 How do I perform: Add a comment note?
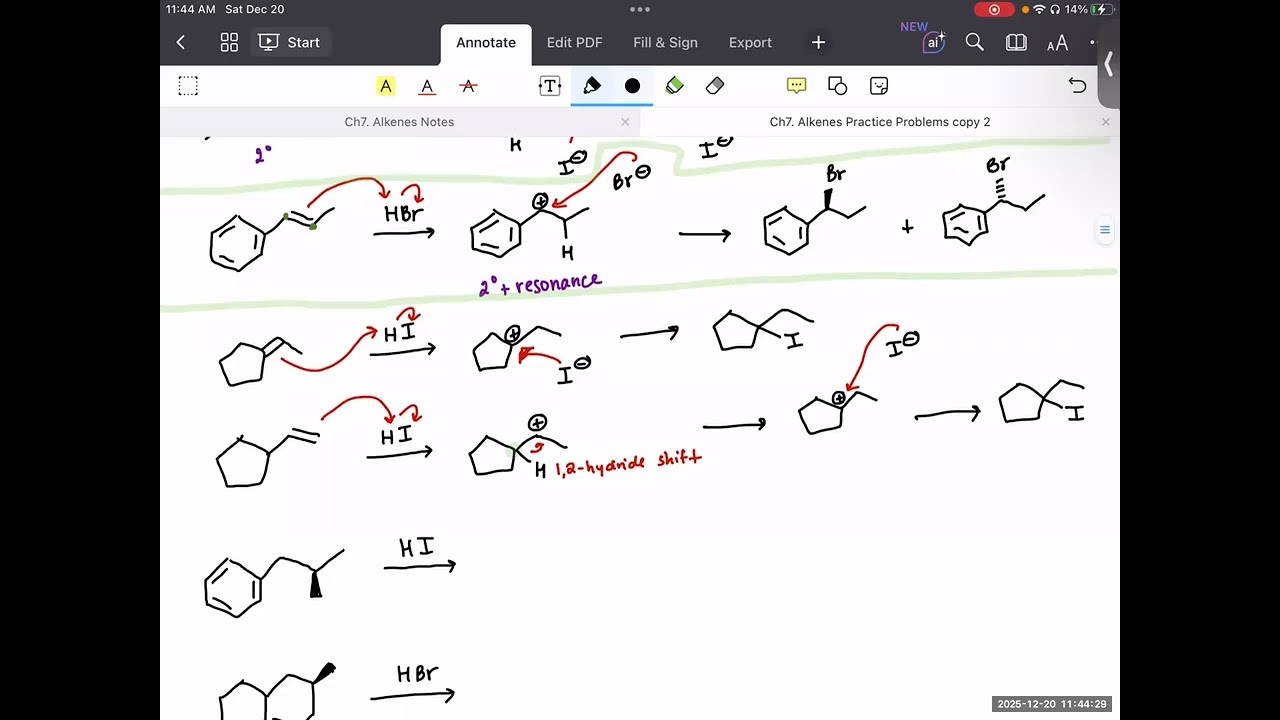[x=797, y=86]
